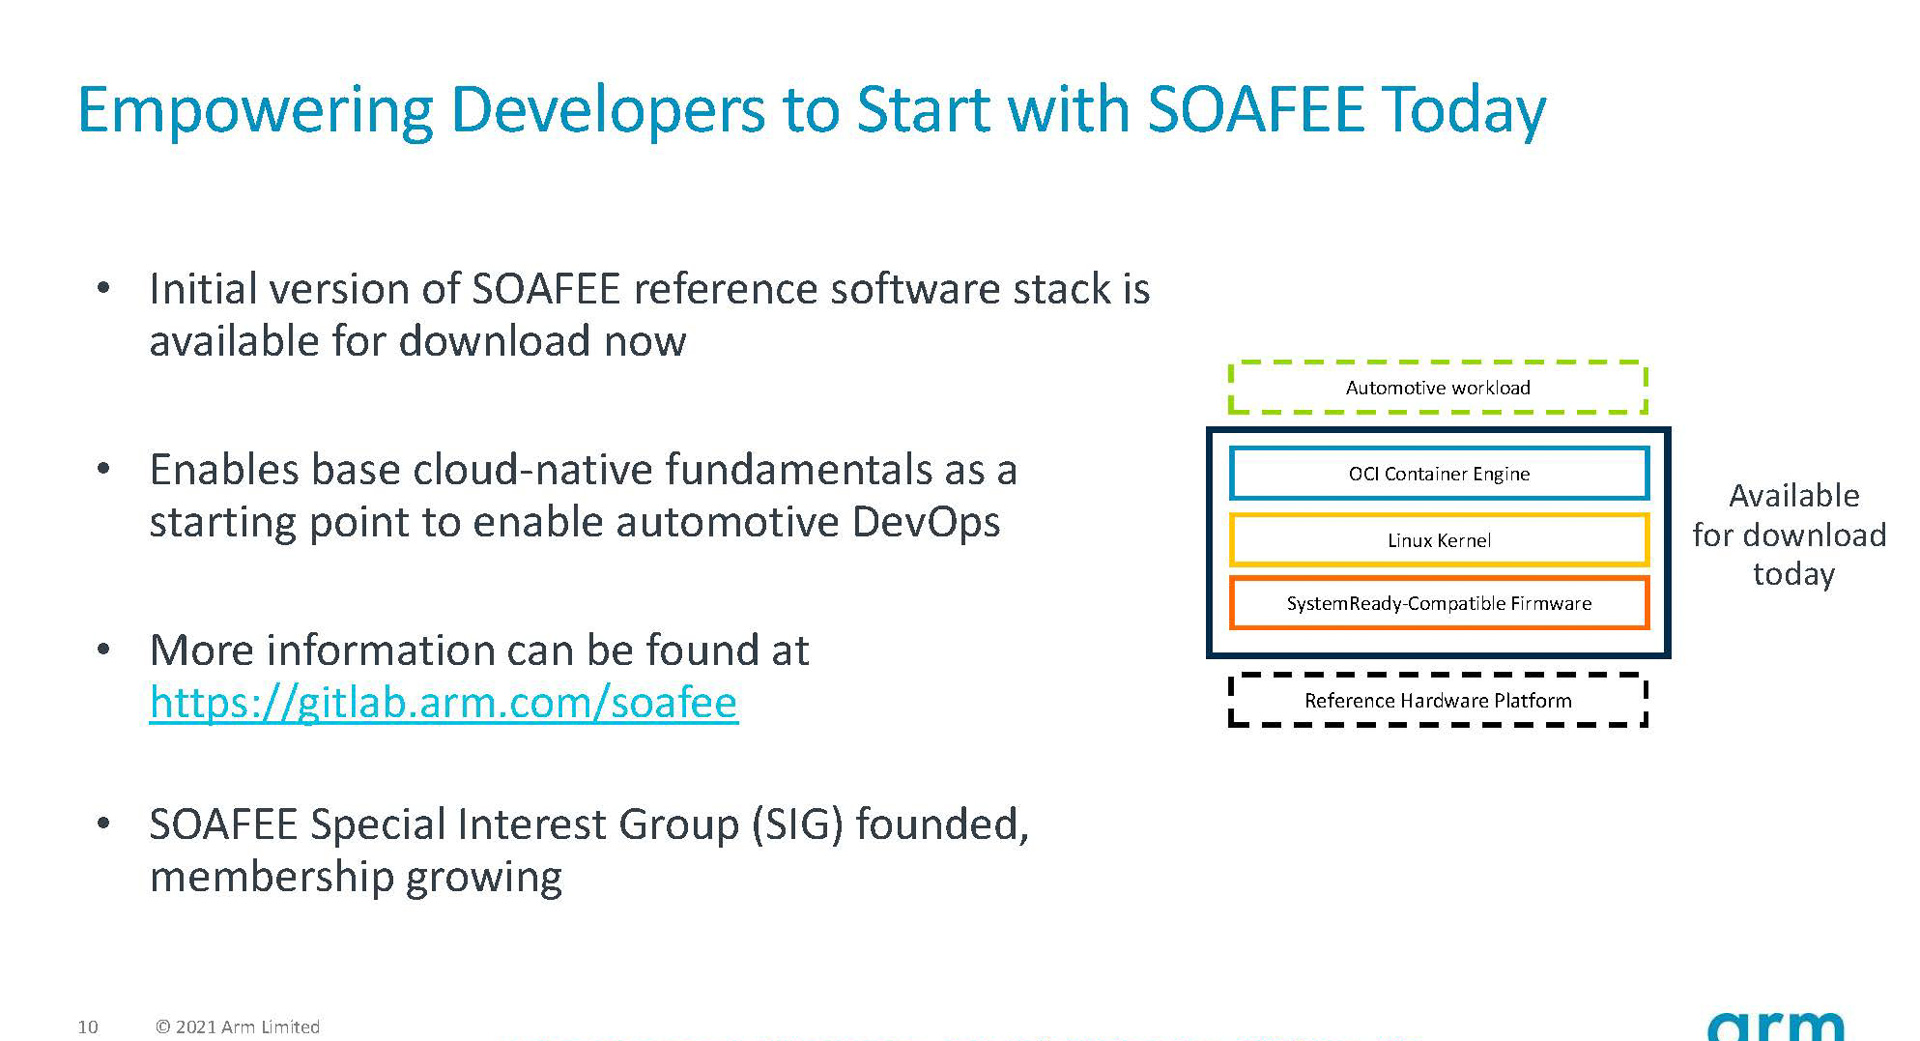Click the SystemReady-Compatible Firmware block

pyautogui.click(x=1438, y=604)
